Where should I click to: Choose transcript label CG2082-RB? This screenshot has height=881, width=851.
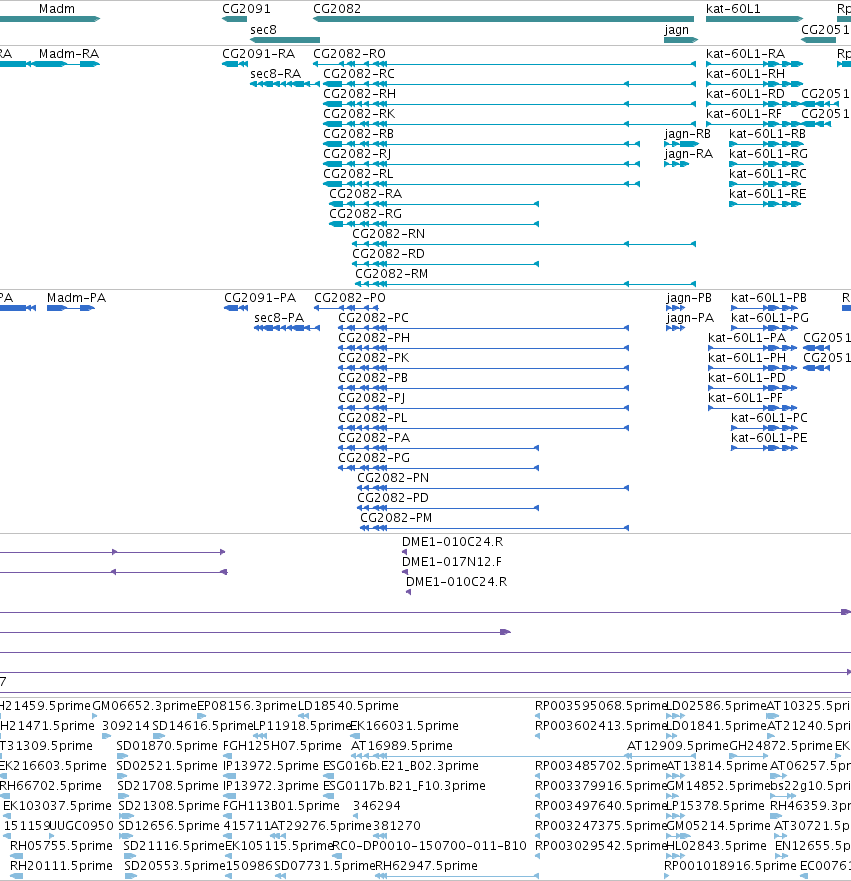pyautogui.click(x=358, y=134)
